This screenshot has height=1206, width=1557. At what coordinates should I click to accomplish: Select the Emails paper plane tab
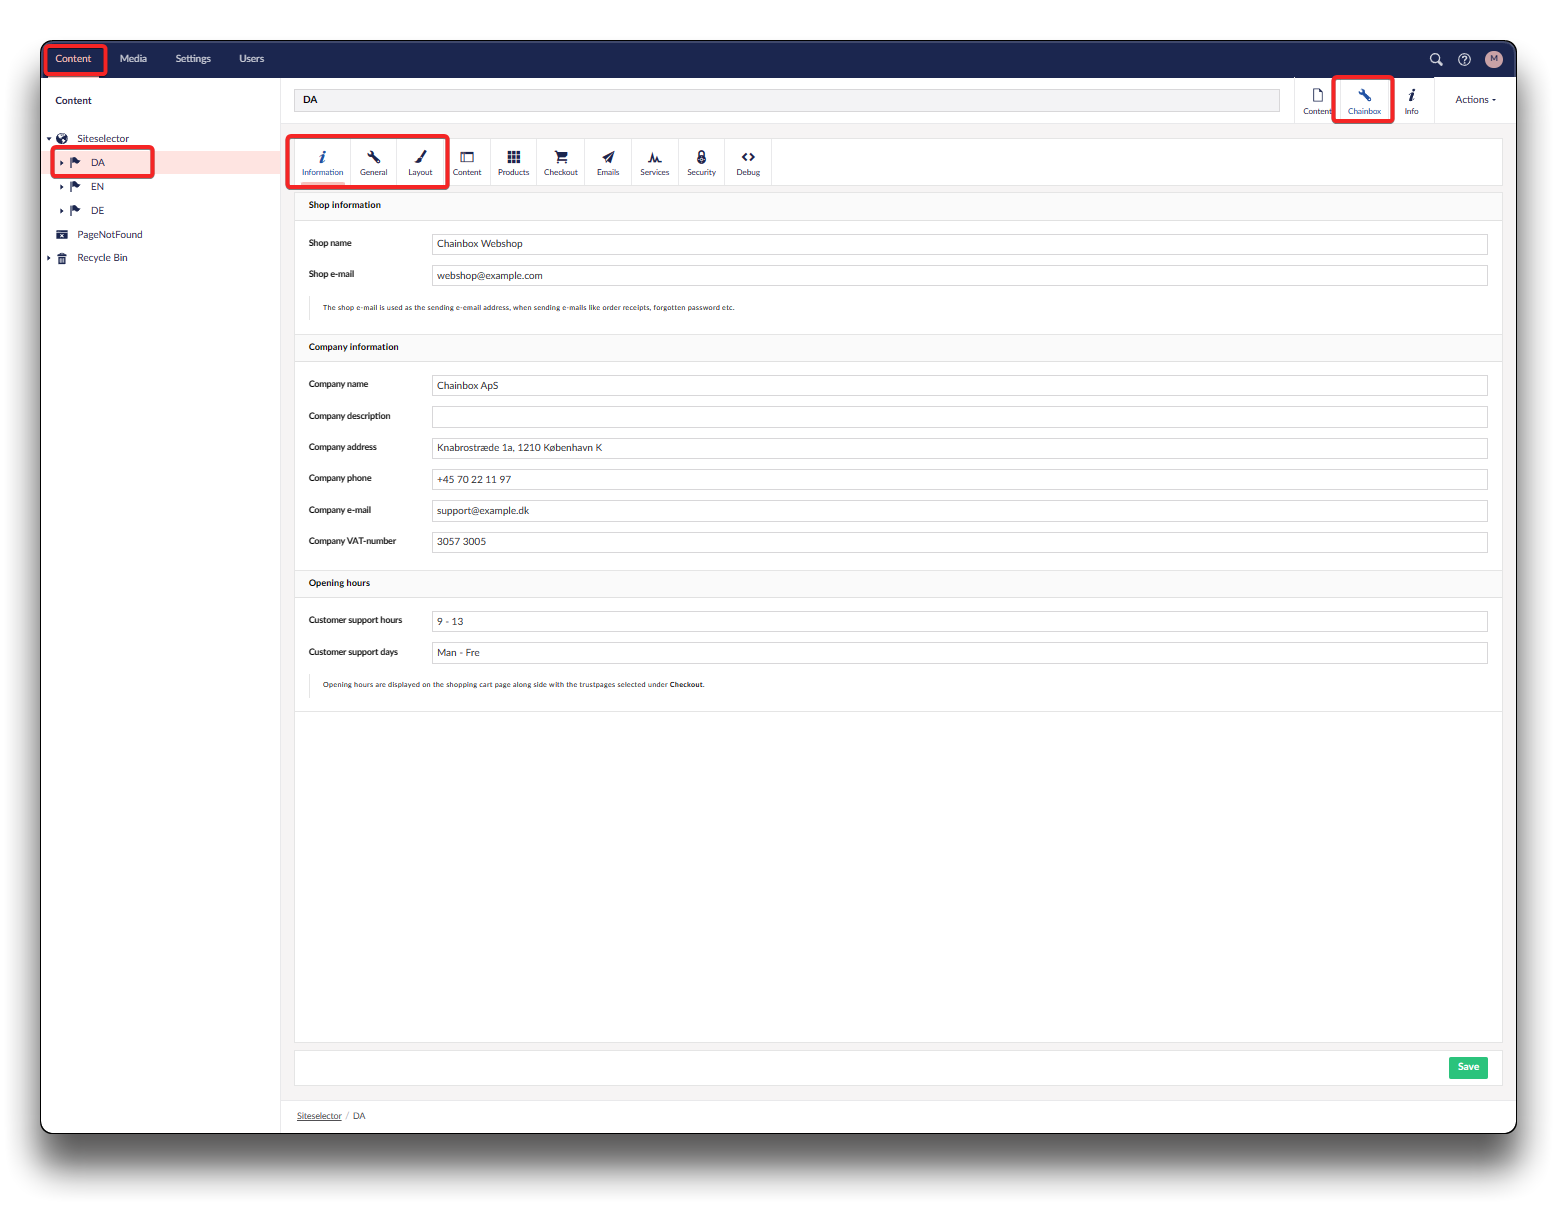[x=608, y=162]
